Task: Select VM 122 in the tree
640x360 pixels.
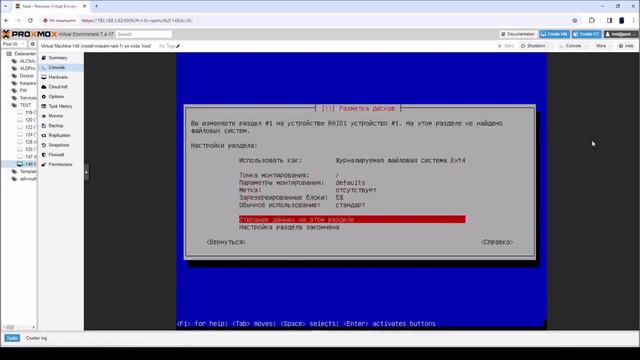Action: [29, 127]
